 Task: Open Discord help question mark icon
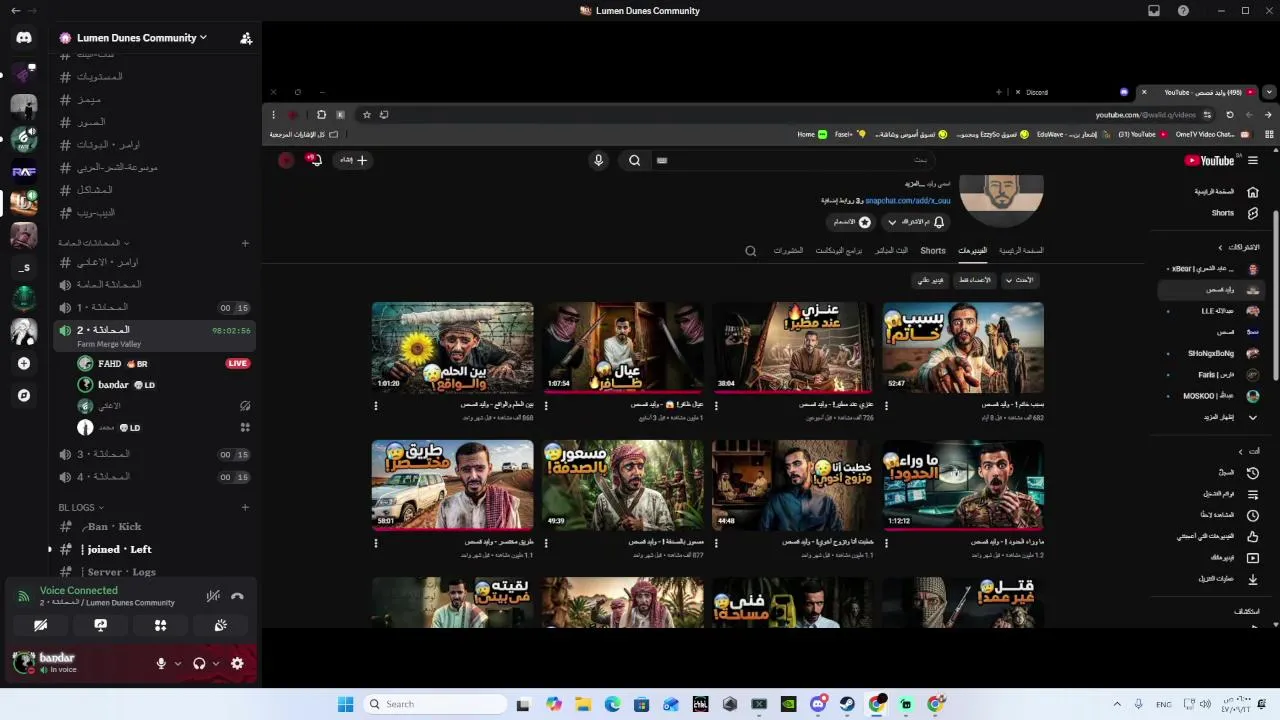click(x=1184, y=11)
